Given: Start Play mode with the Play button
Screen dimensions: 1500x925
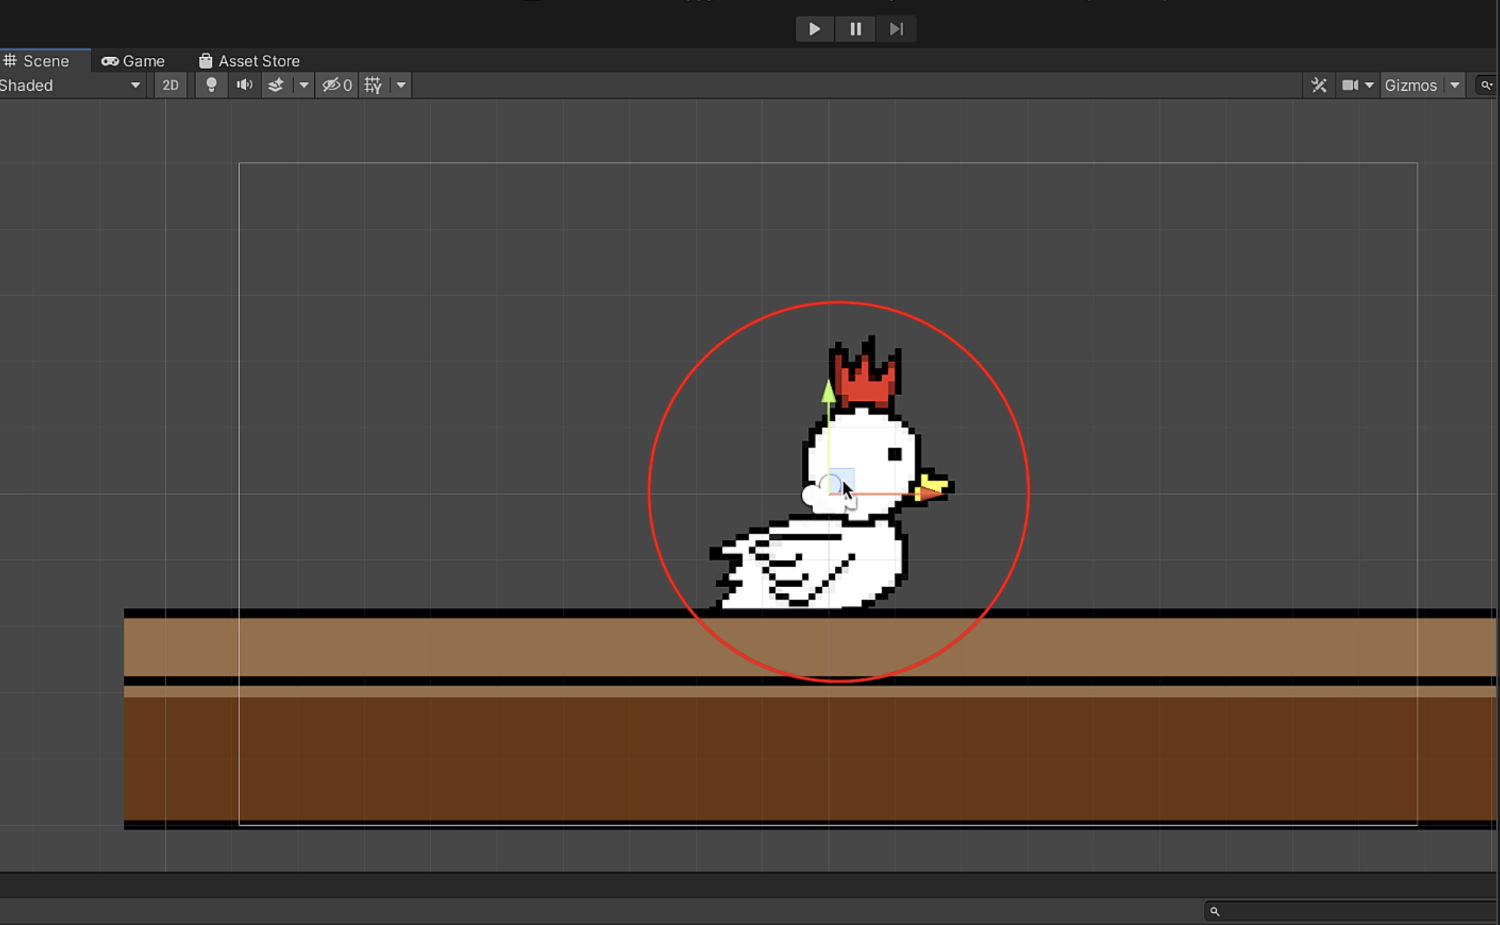Looking at the screenshot, I should 814,29.
